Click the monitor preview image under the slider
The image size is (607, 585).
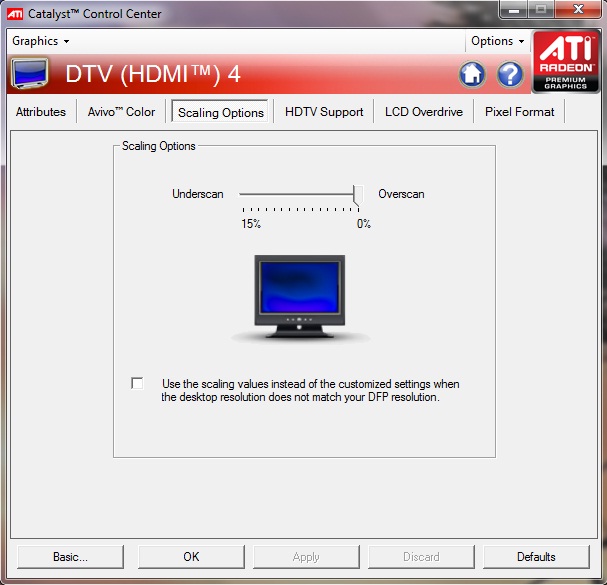point(300,297)
